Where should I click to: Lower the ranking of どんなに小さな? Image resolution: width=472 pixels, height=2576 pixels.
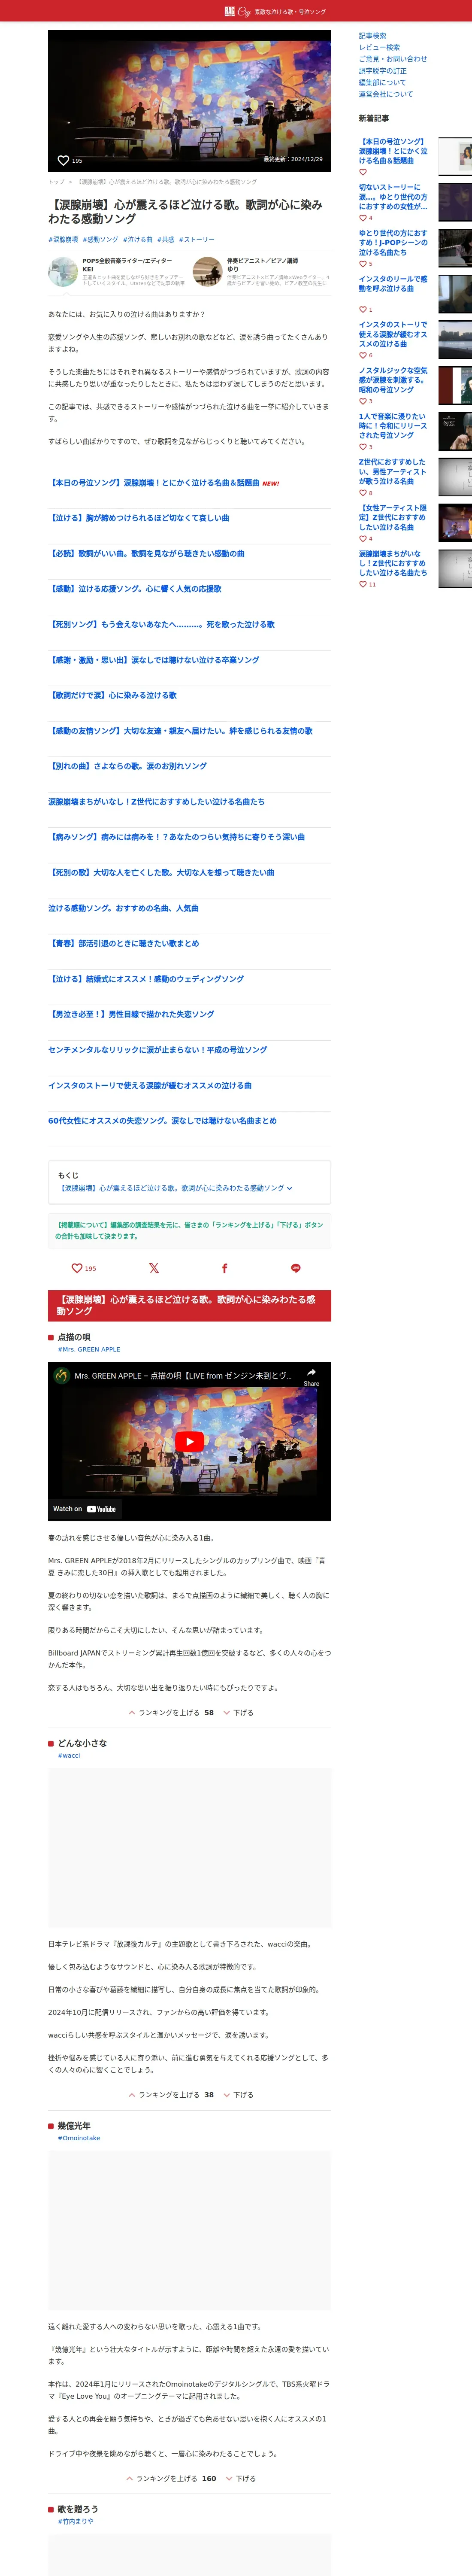click(x=238, y=2095)
